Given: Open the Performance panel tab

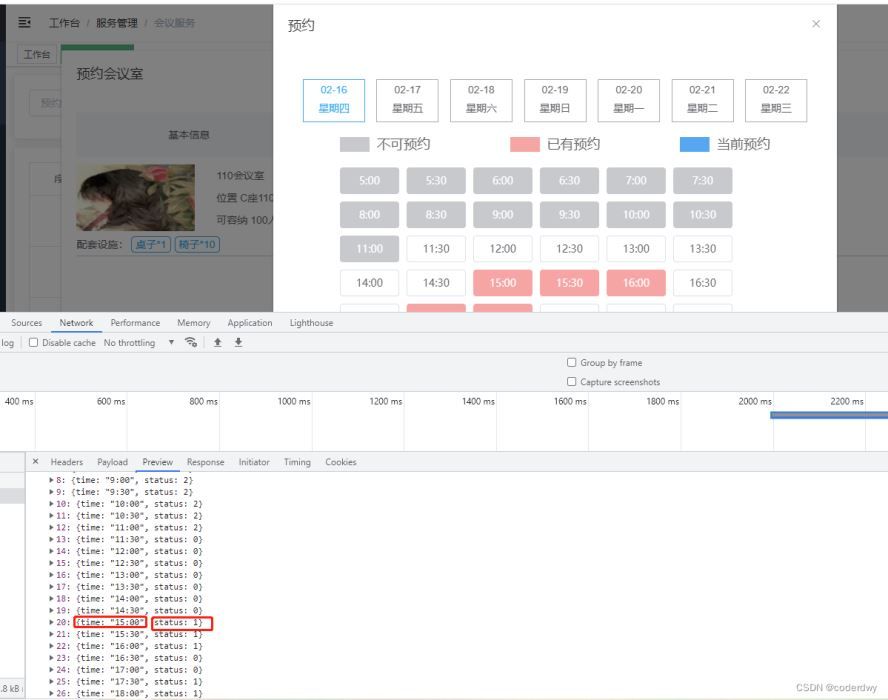Looking at the screenshot, I should tap(135, 323).
